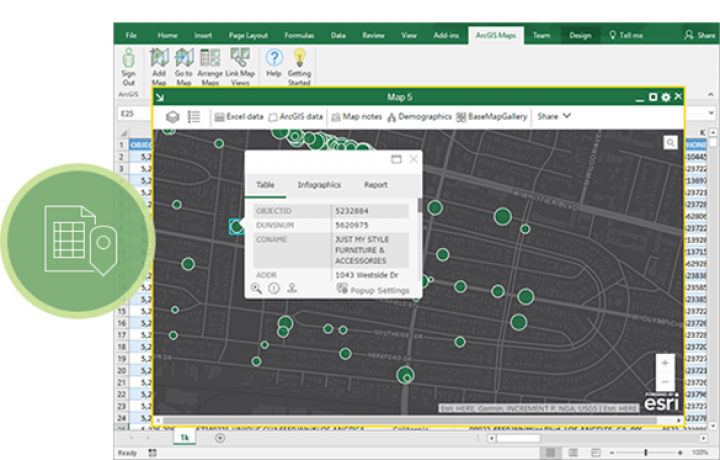Click the Map 5 undock arrow icon
Viewport: 720px width, 460px height.
pyautogui.click(x=160, y=97)
